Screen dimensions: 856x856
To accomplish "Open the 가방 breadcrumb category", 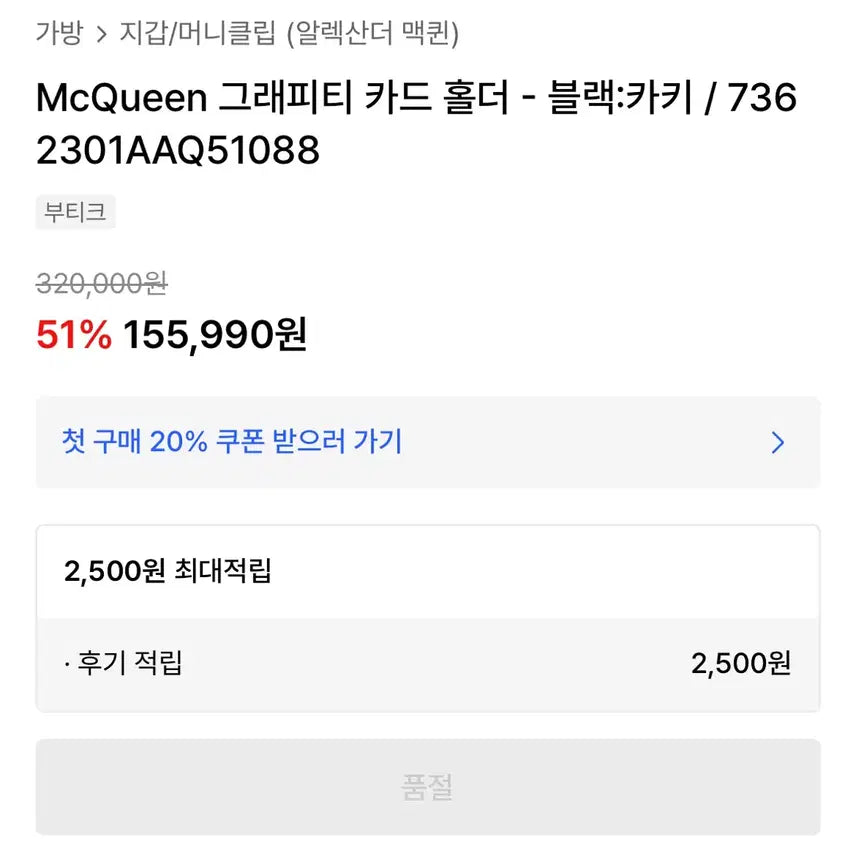I will pyautogui.click(x=58, y=34).
